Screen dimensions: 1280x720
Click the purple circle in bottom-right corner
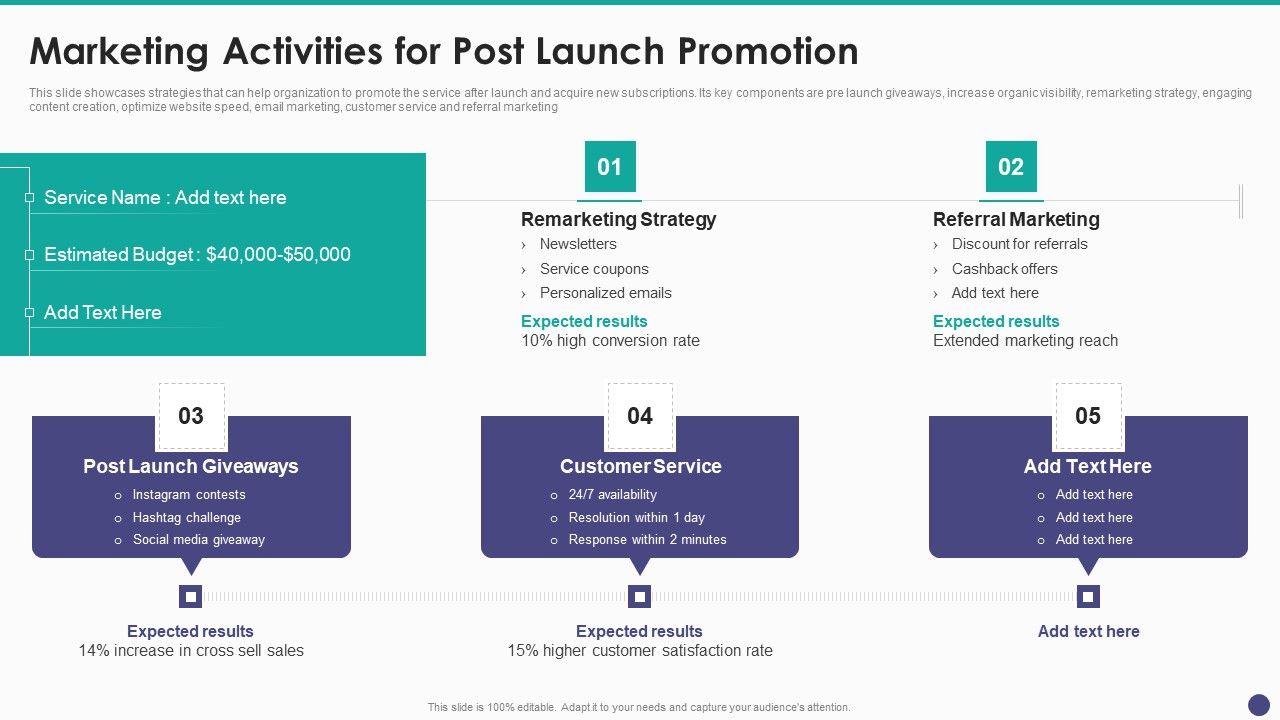pos(1259,705)
